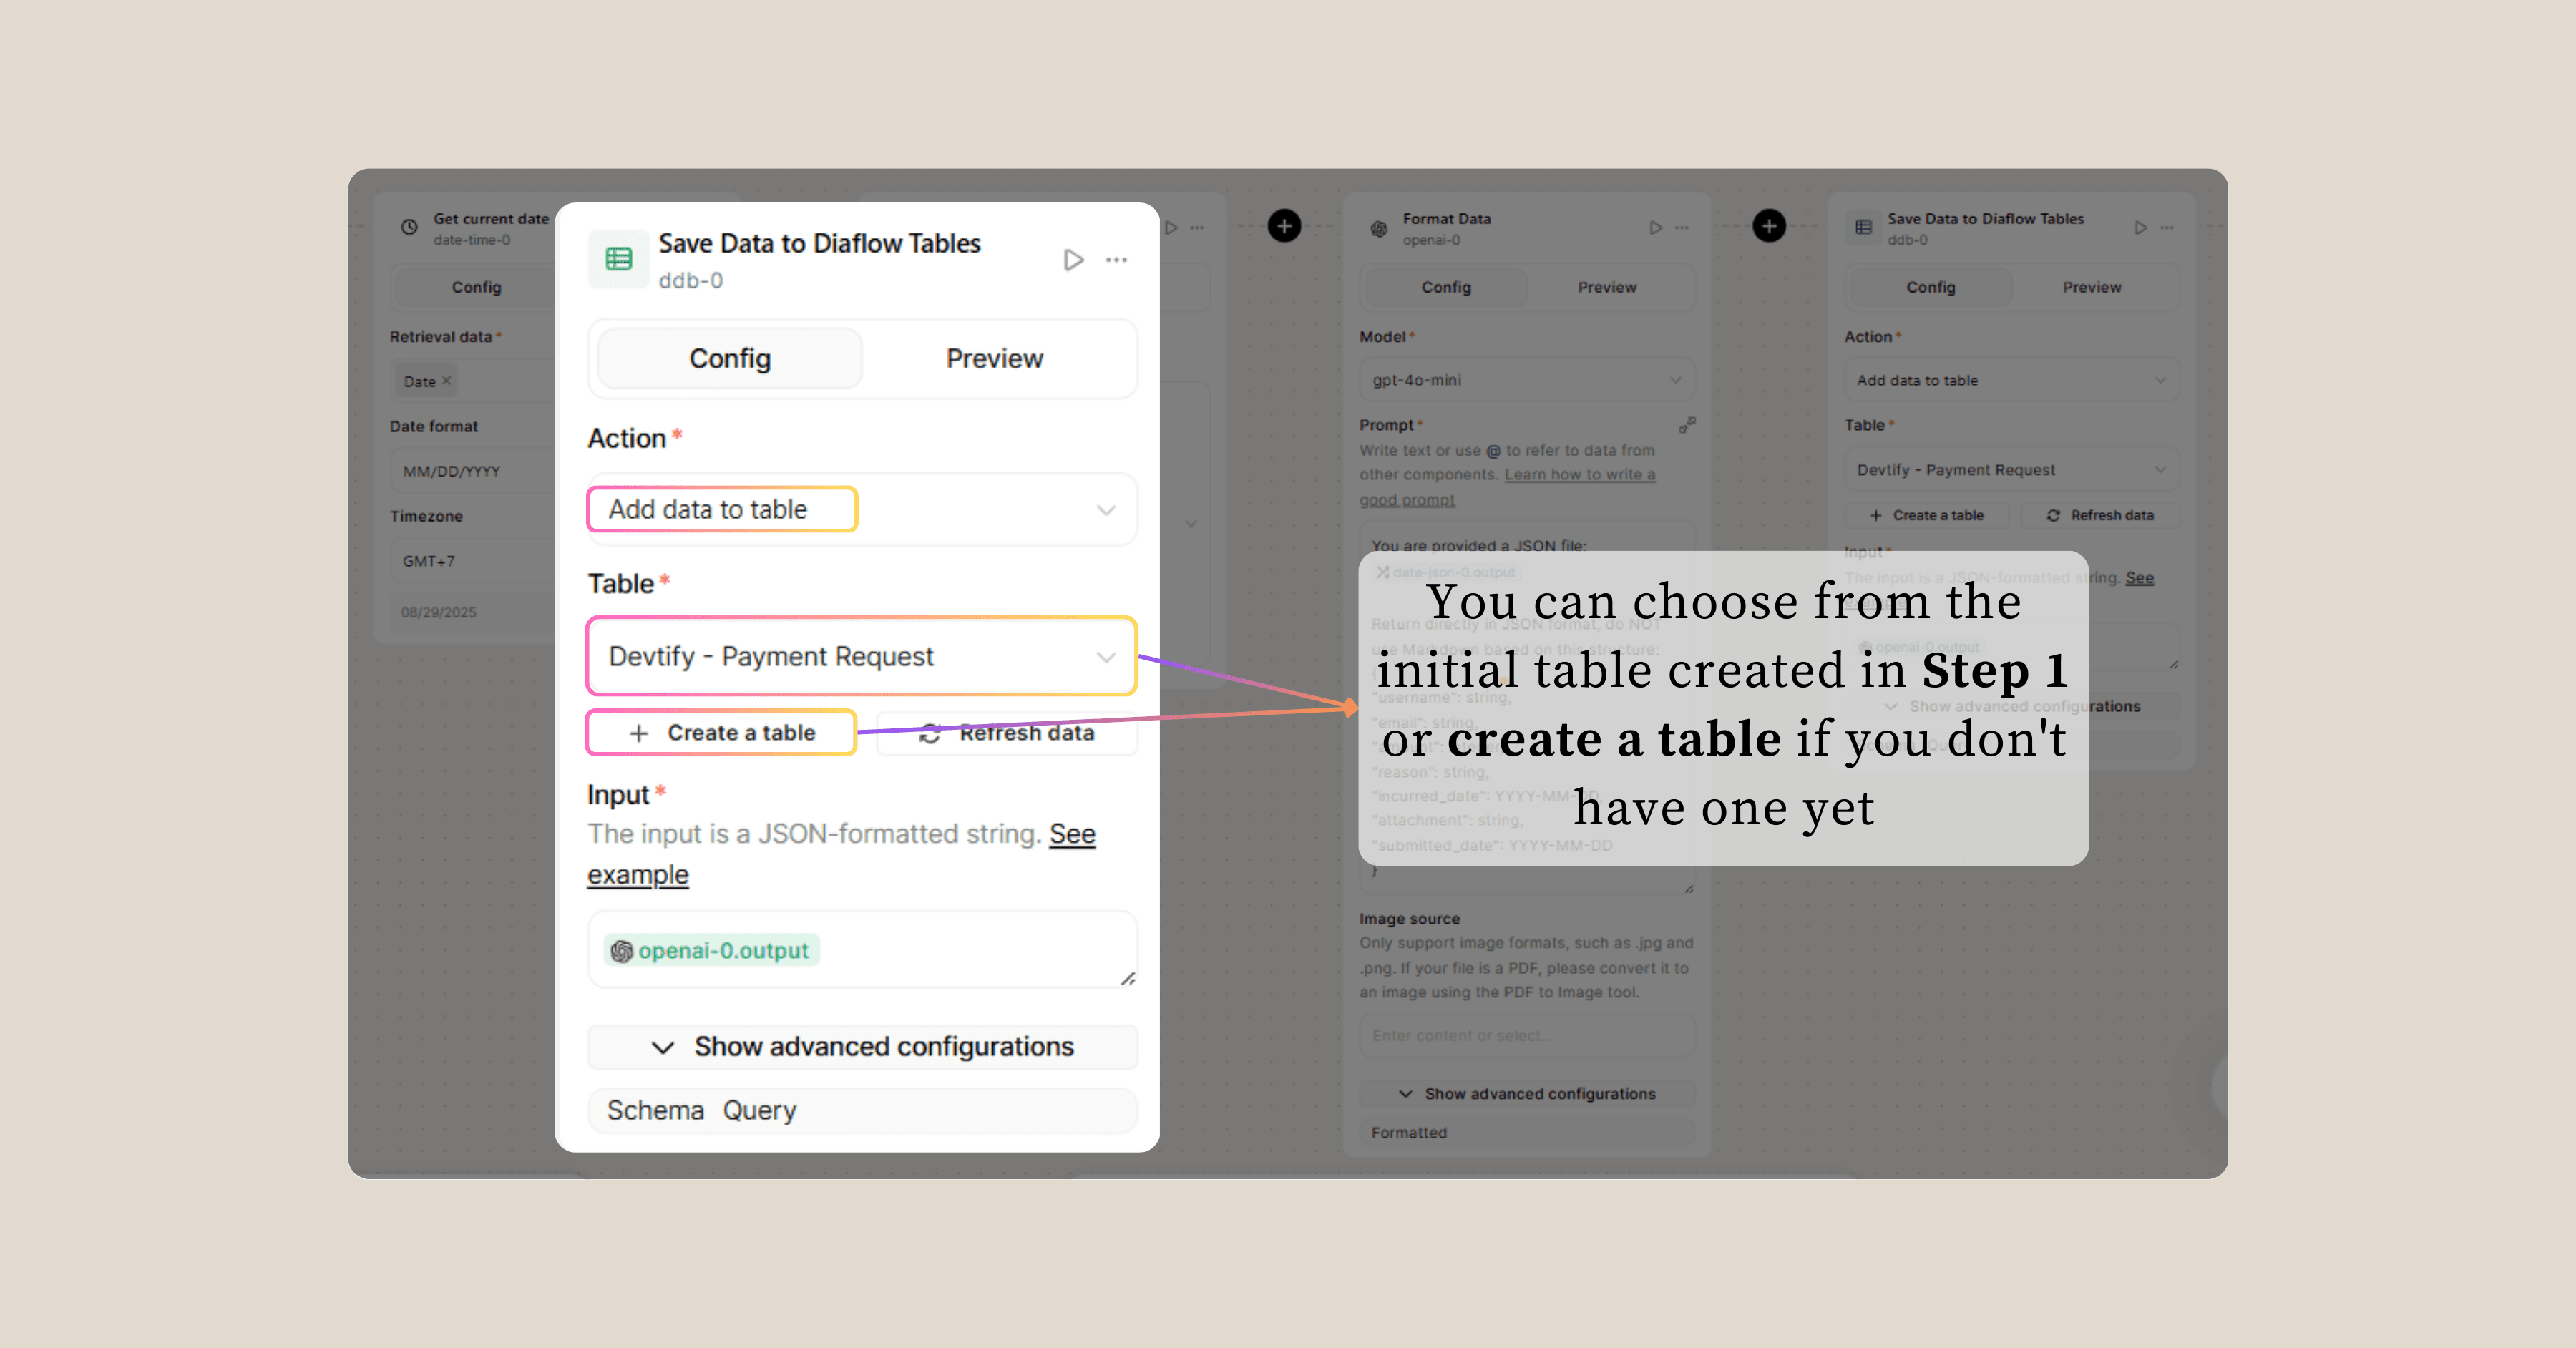Image resolution: width=2576 pixels, height=1348 pixels.
Task: Open See link in right node Input description
Action: pos(2139,578)
